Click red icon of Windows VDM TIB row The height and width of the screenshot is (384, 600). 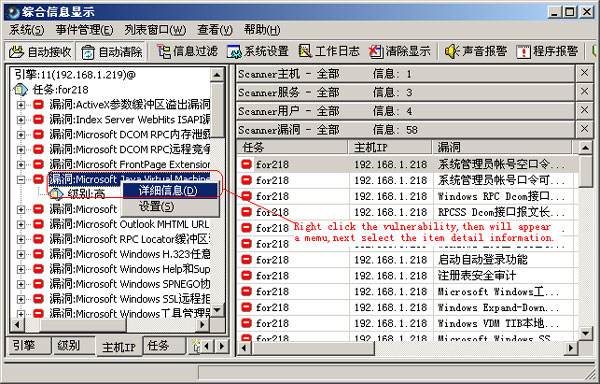pos(246,323)
